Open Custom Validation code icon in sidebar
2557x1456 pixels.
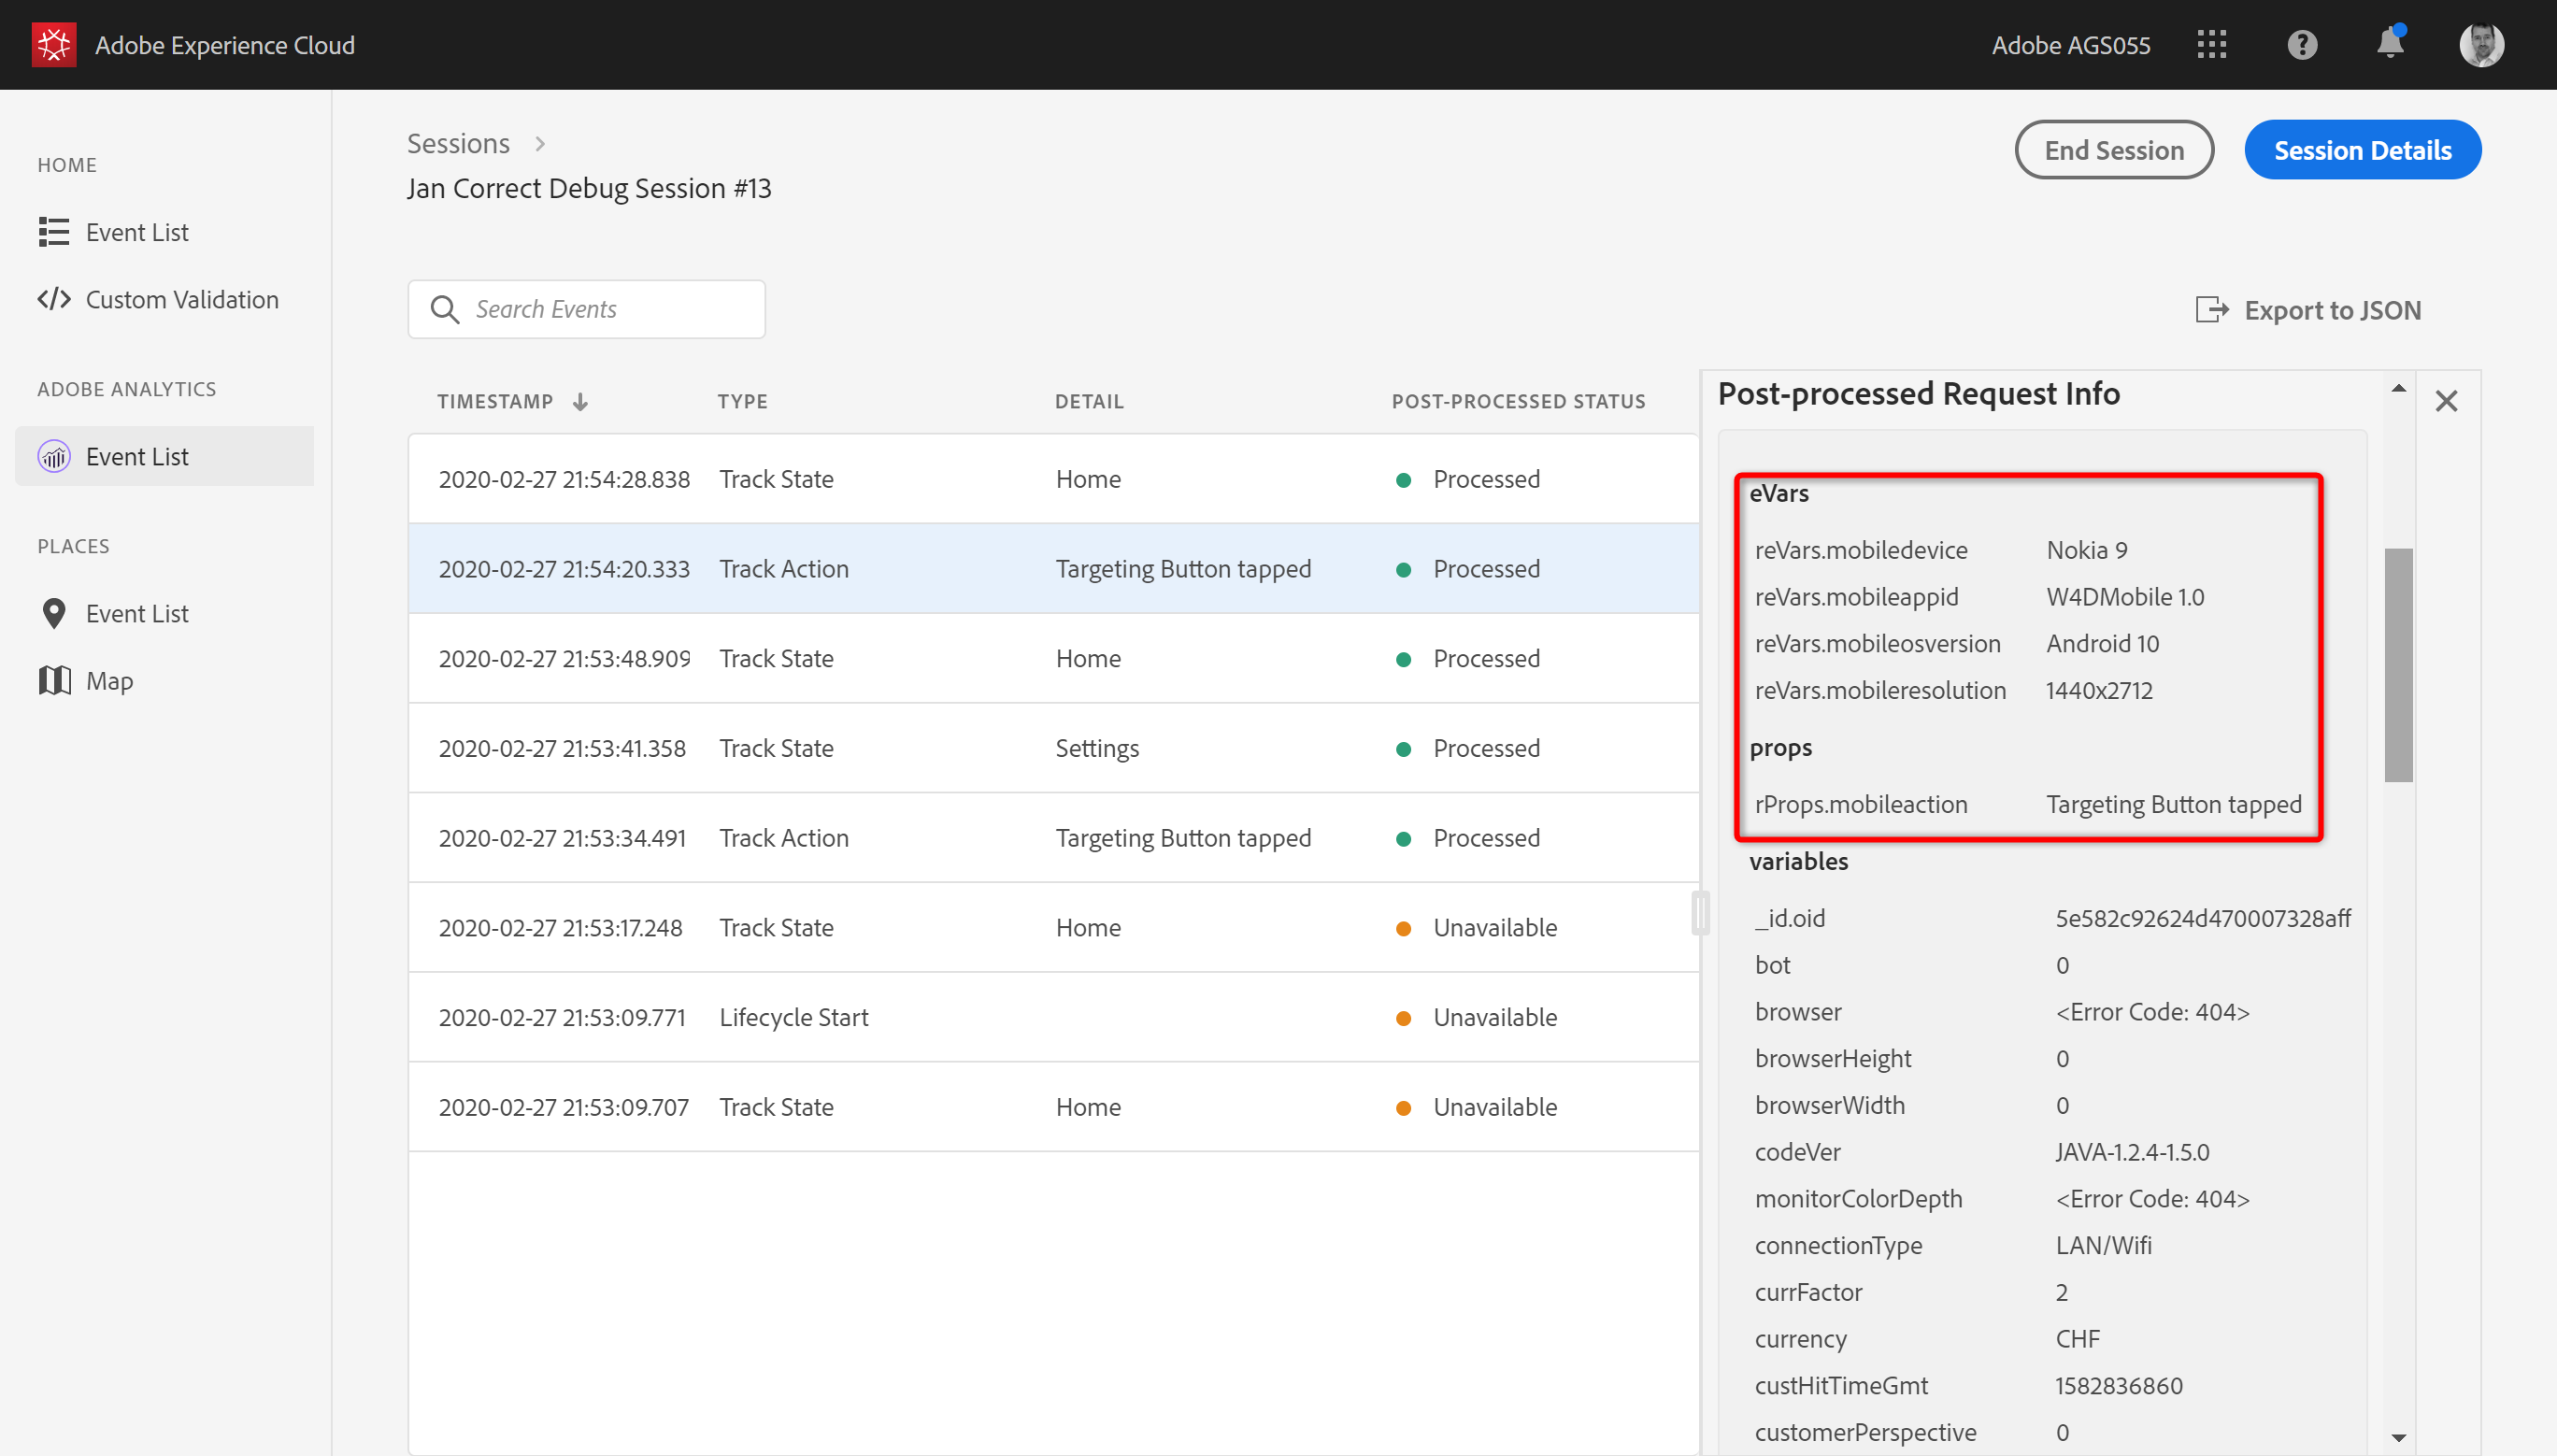(54, 299)
